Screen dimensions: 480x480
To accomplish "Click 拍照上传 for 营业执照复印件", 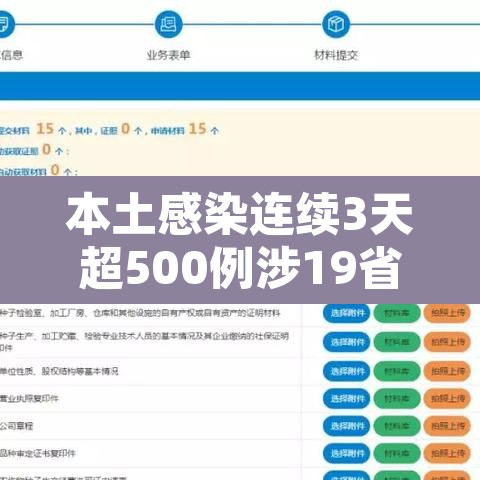I will coord(447,398).
